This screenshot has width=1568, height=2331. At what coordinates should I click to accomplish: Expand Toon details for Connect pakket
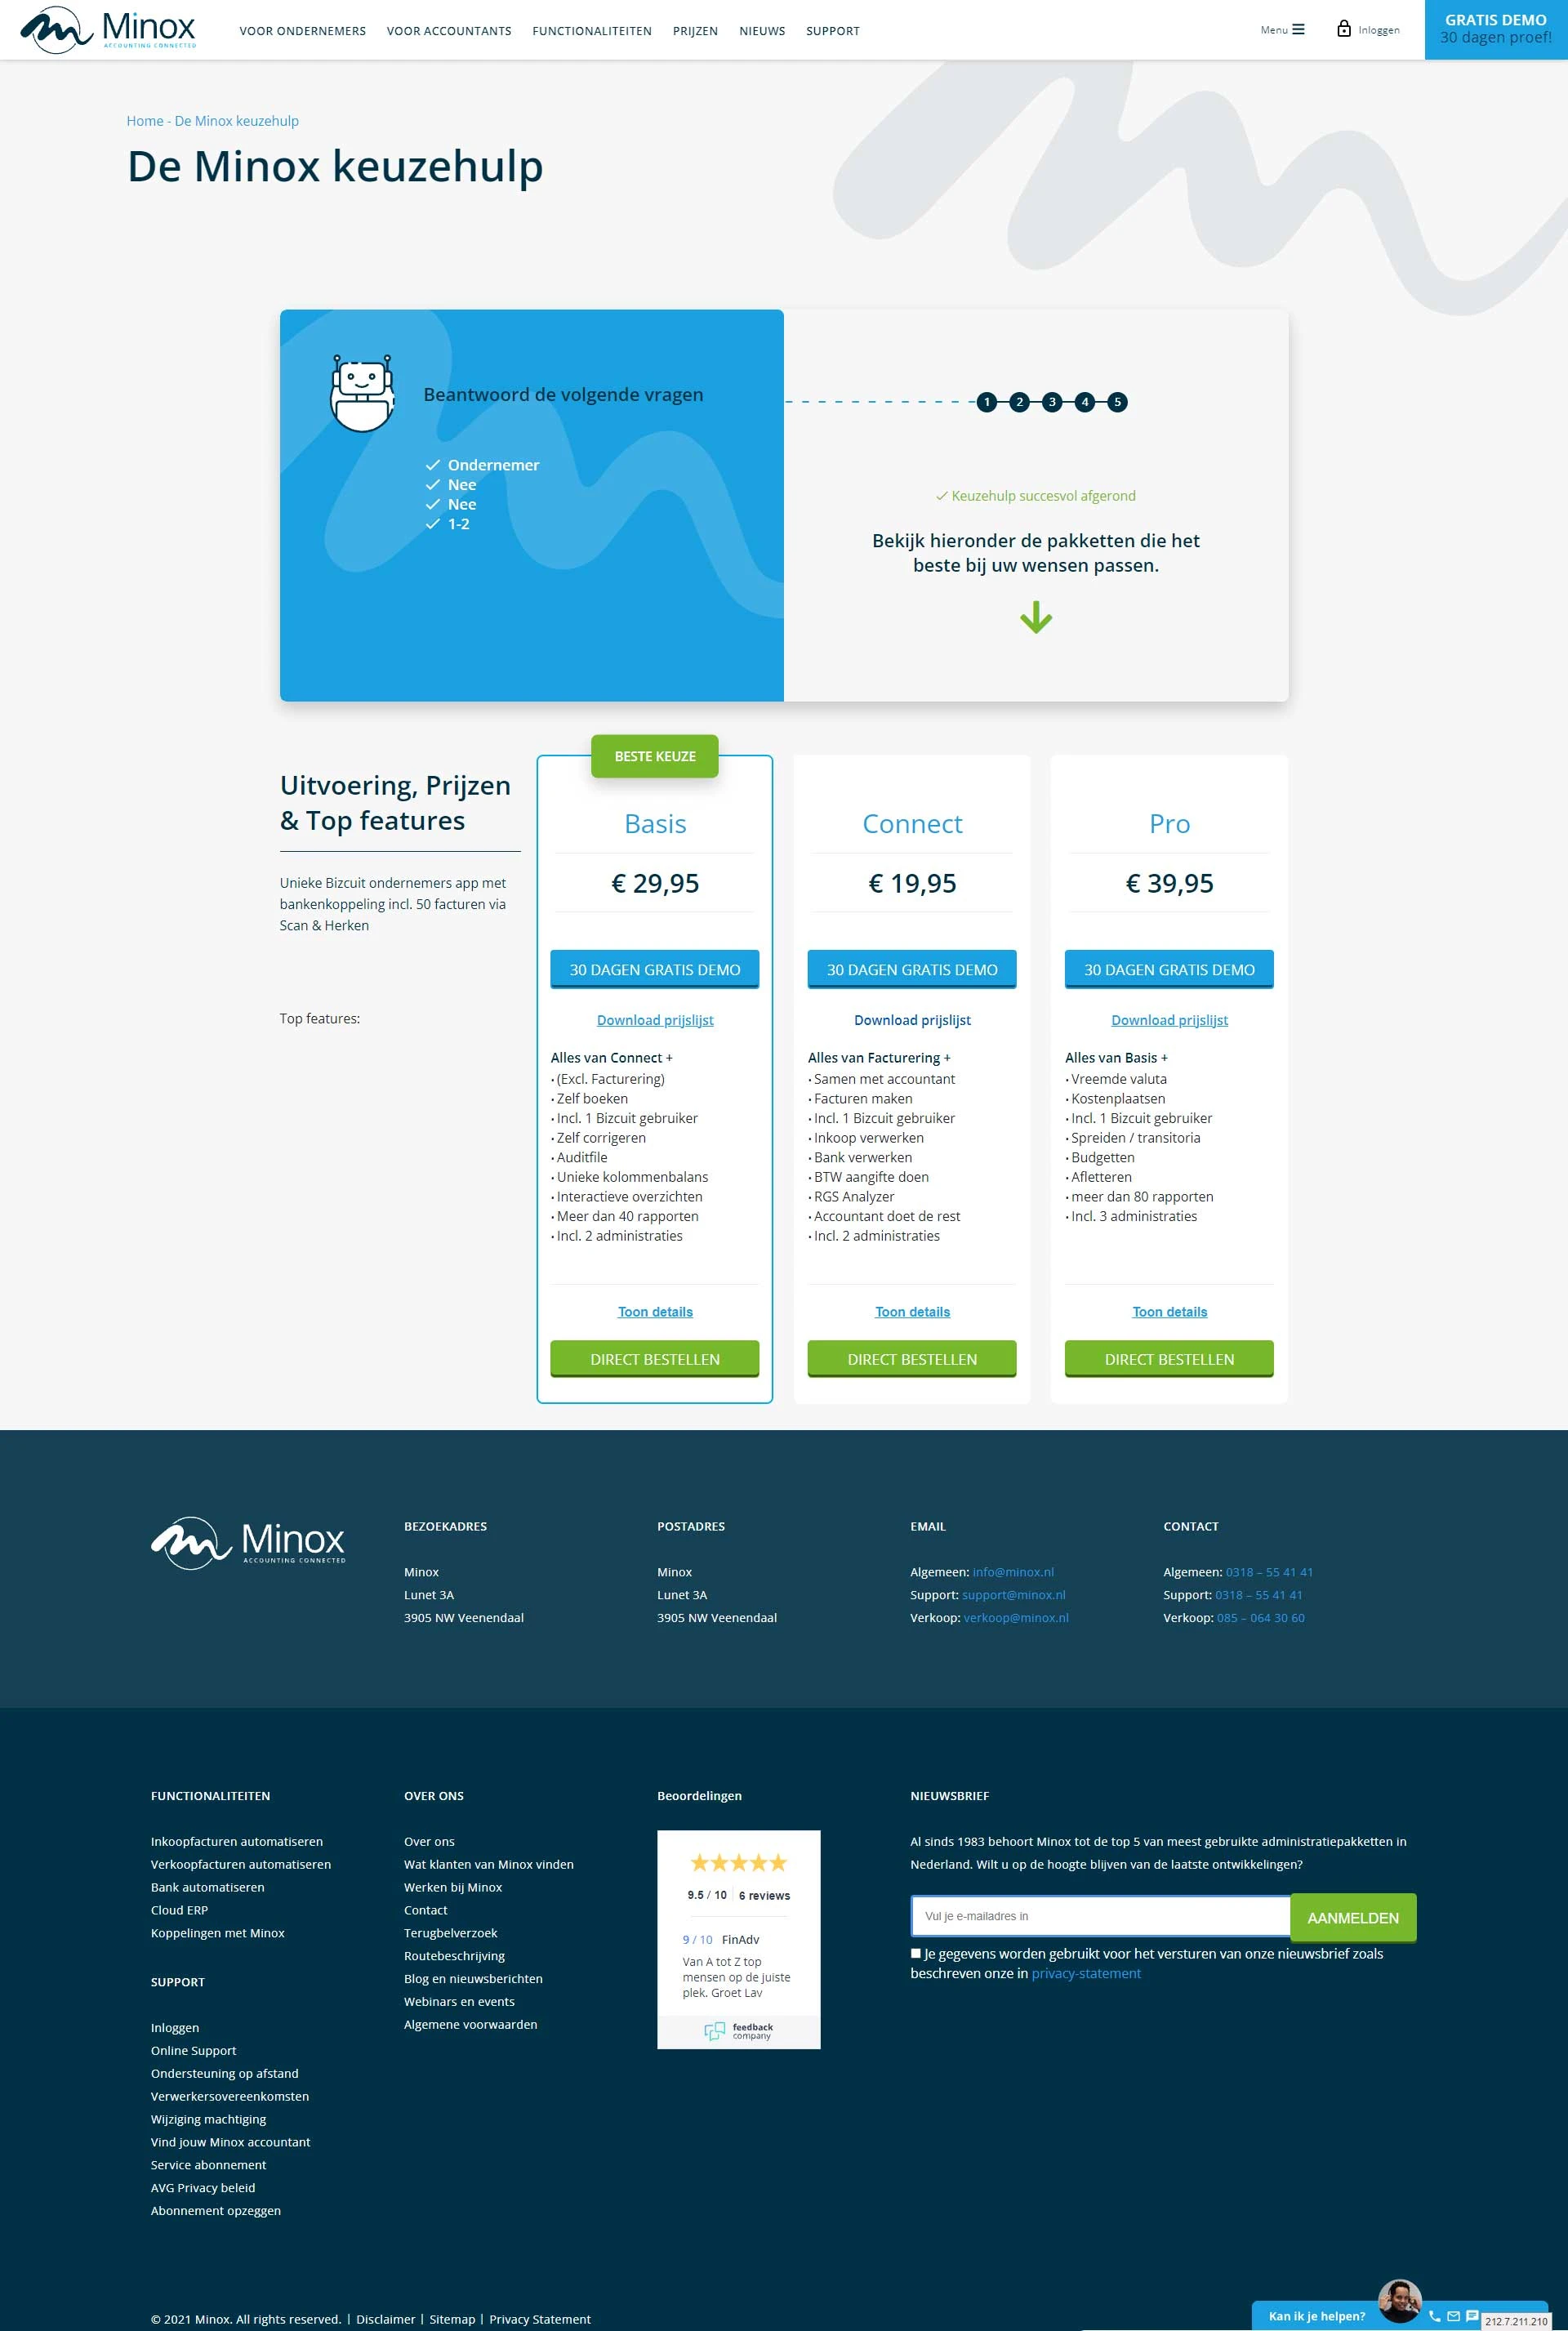910,1309
